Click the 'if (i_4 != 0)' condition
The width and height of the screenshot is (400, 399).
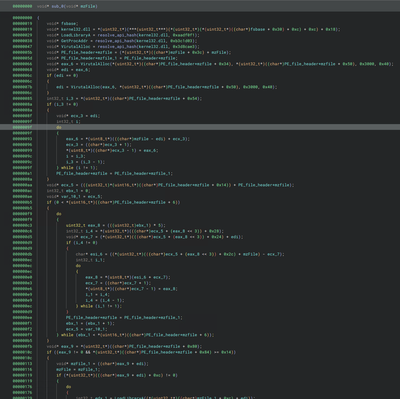tap(82, 243)
